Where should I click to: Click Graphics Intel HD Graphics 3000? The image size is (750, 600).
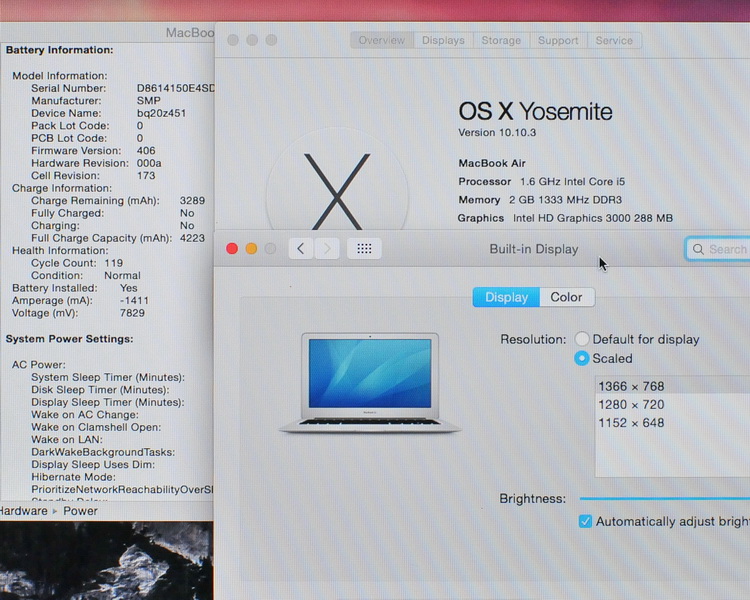pyautogui.click(x=565, y=218)
